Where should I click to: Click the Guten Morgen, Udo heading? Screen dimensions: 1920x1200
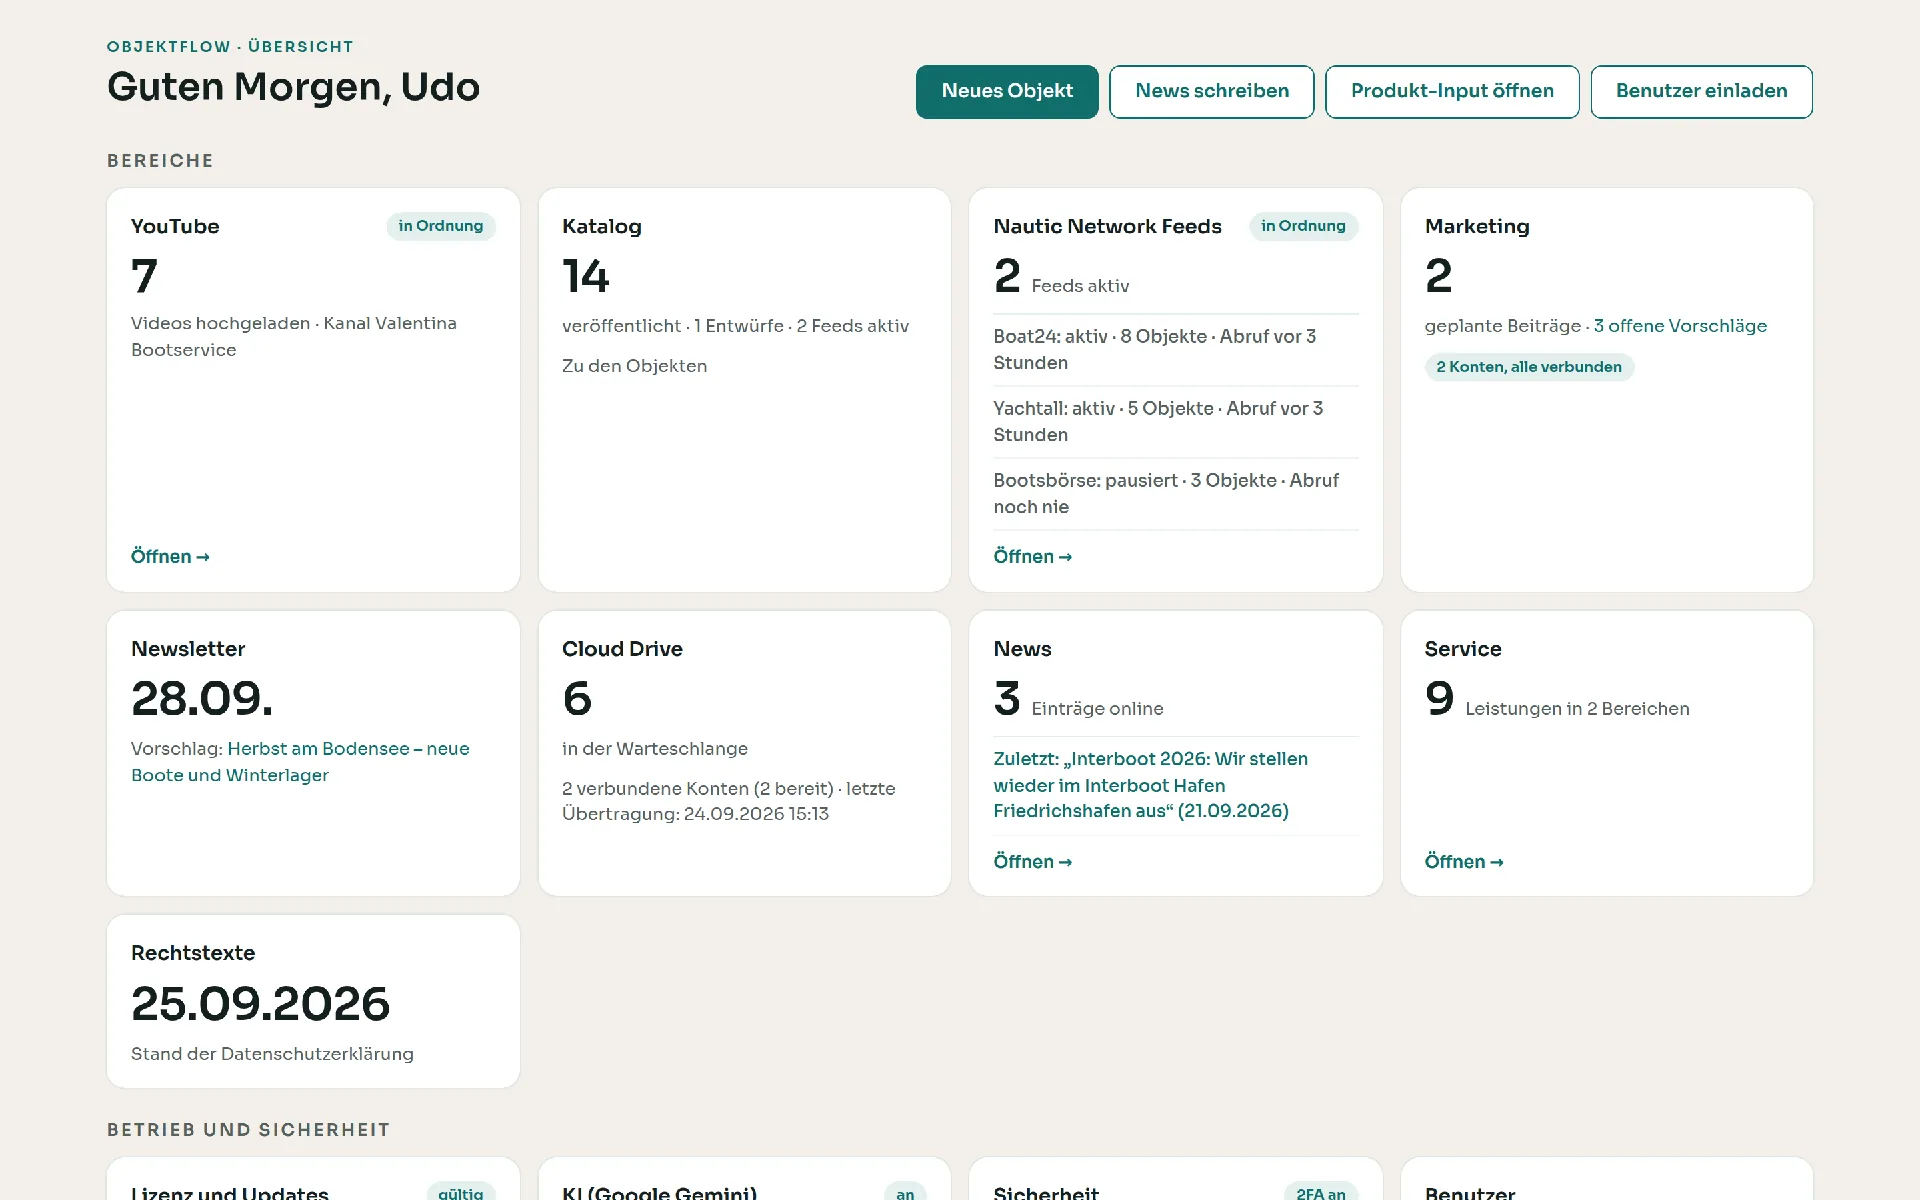pos(293,87)
